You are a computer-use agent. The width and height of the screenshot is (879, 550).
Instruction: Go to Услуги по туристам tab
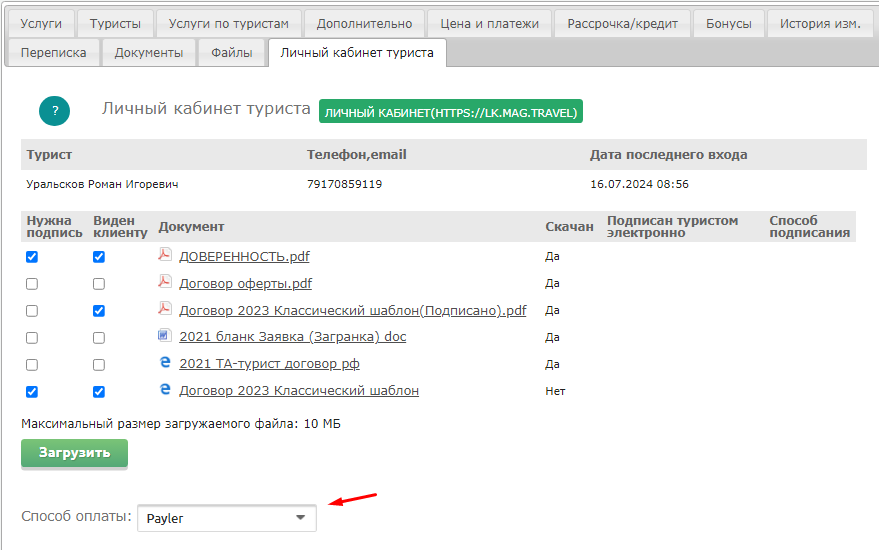click(229, 24)
